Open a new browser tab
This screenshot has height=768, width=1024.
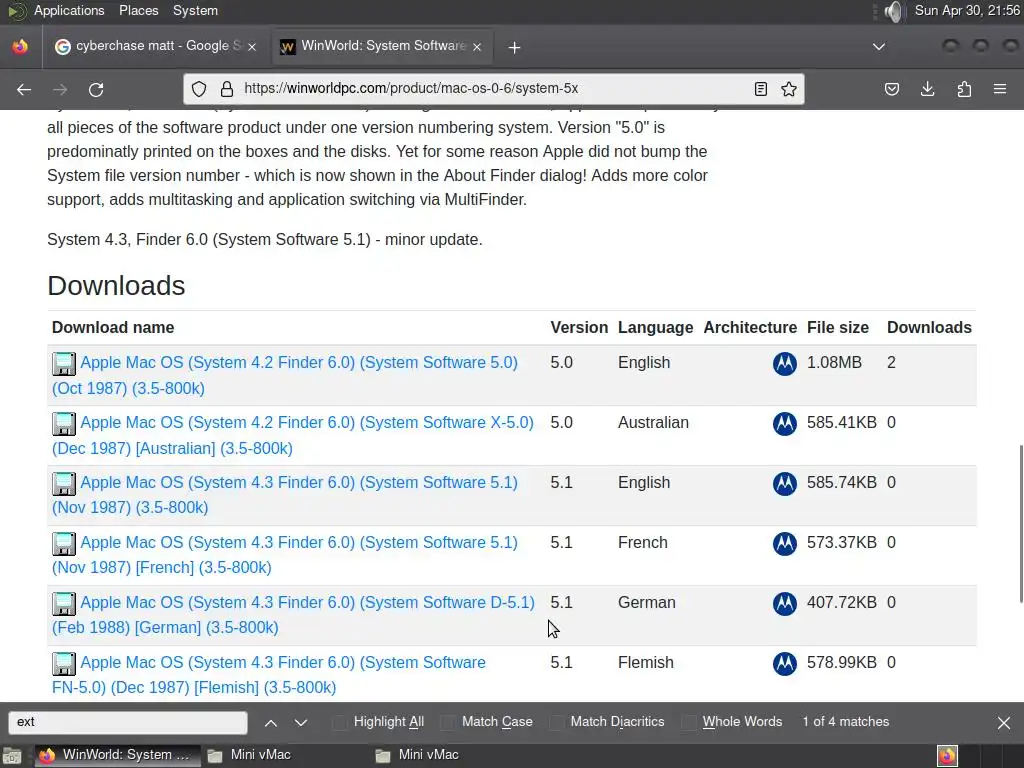tap(515, 47)
